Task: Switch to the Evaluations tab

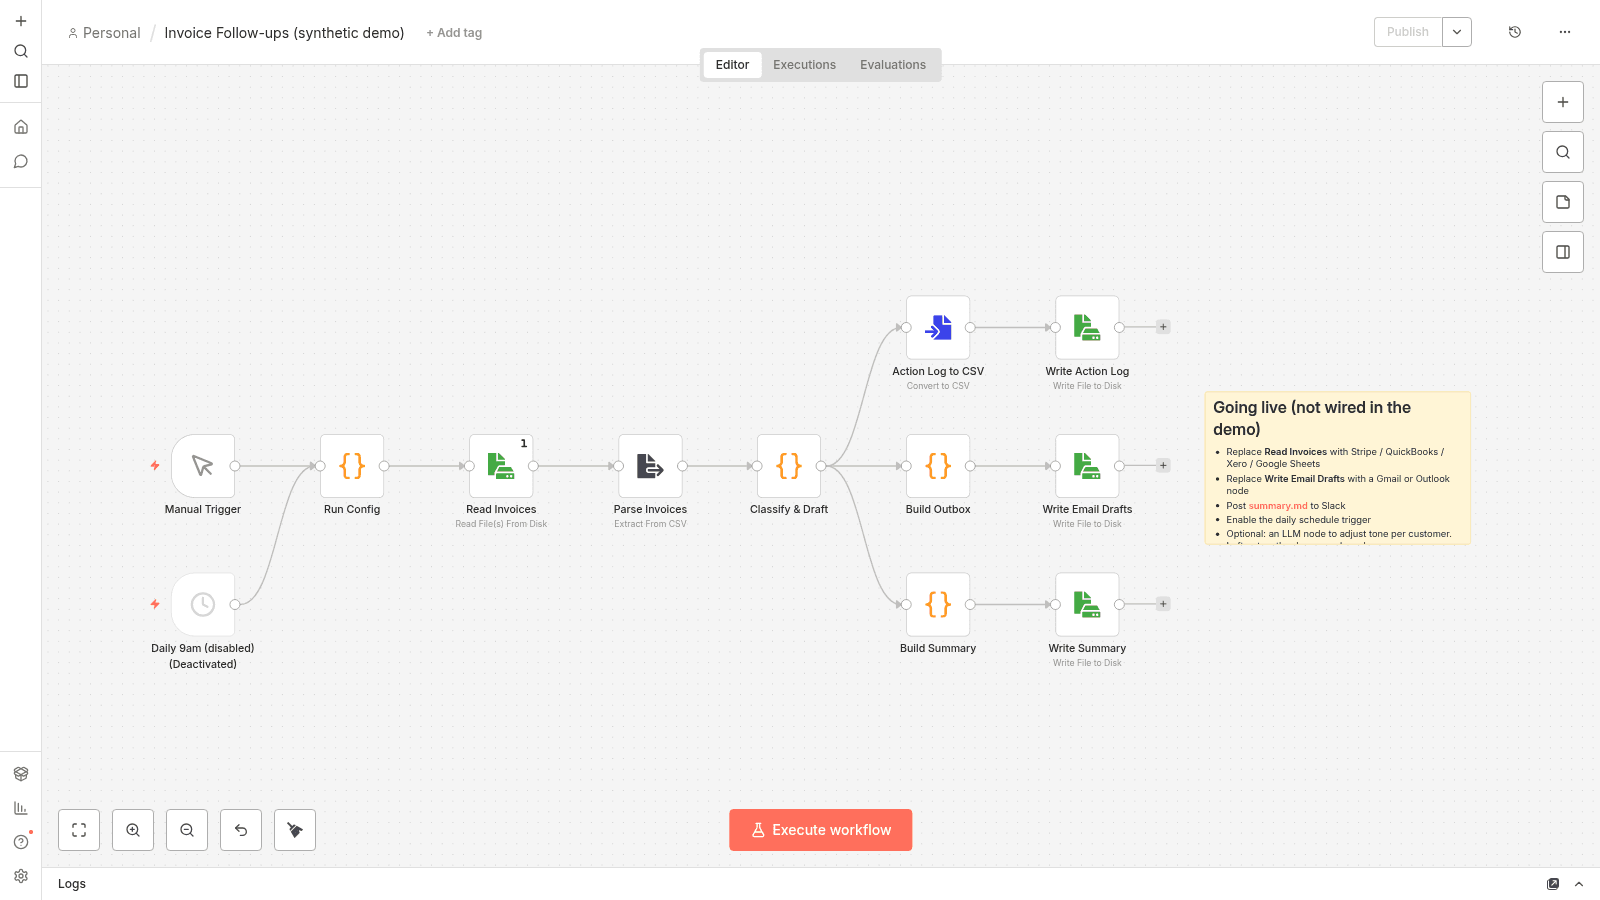Action: (893, 65)
